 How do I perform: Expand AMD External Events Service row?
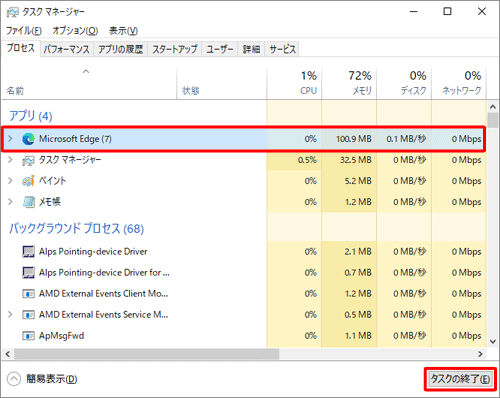coord(10,314)
